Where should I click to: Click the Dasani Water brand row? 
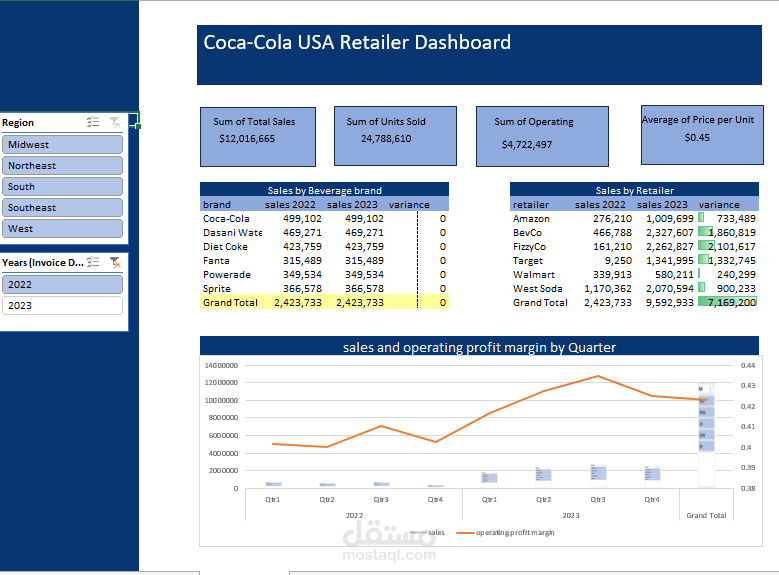click(233, 233)
